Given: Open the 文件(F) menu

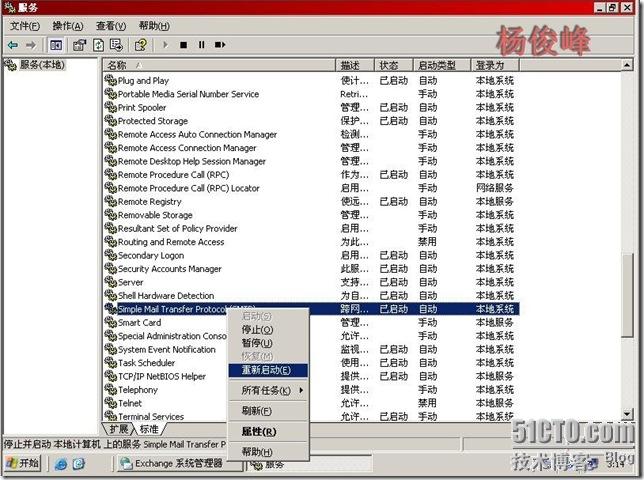Looking at the screenshot, I should pos(25,26).
